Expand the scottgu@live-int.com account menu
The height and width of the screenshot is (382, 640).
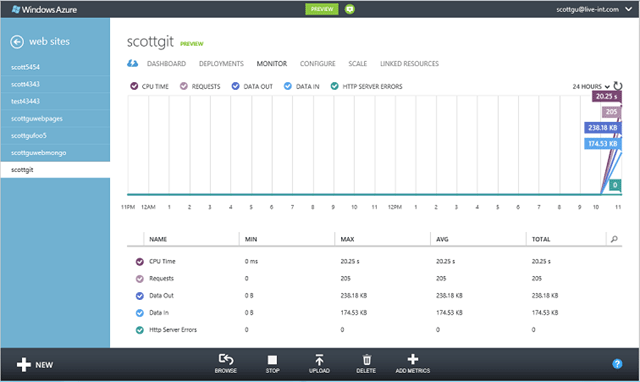click(x=629, y=9)
